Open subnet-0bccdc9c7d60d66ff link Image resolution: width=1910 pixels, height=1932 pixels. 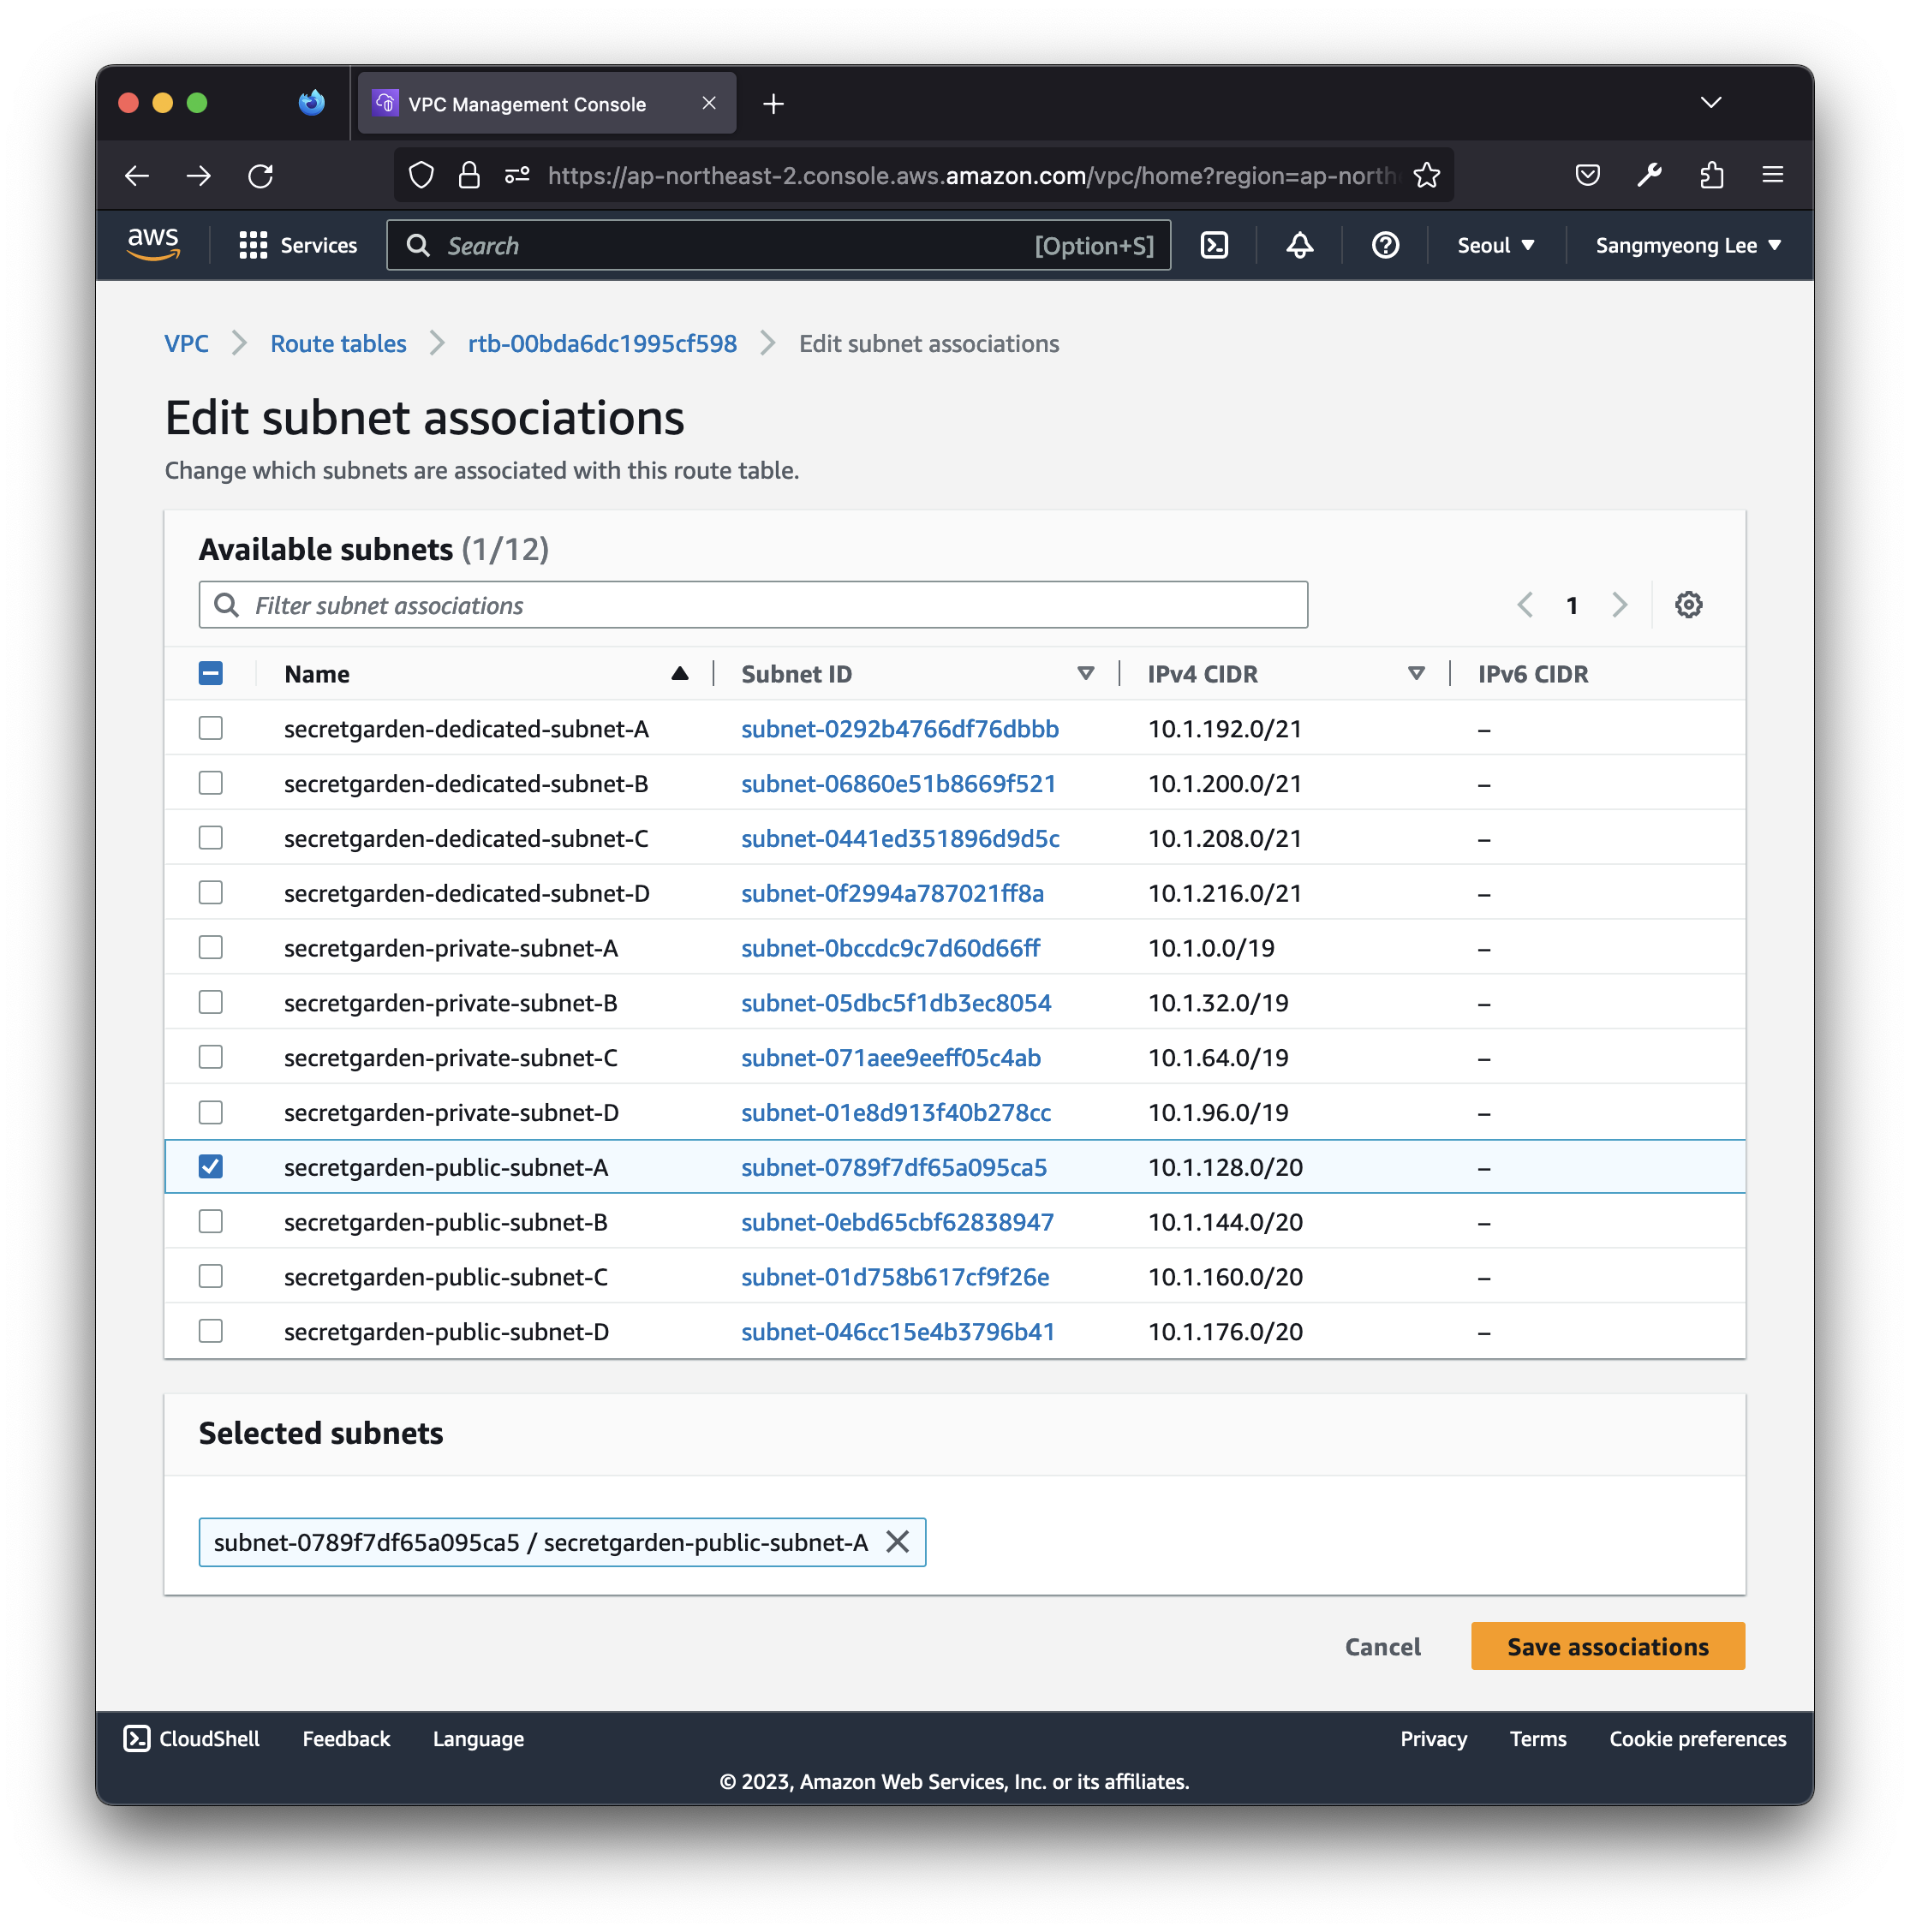coord(890,948)
